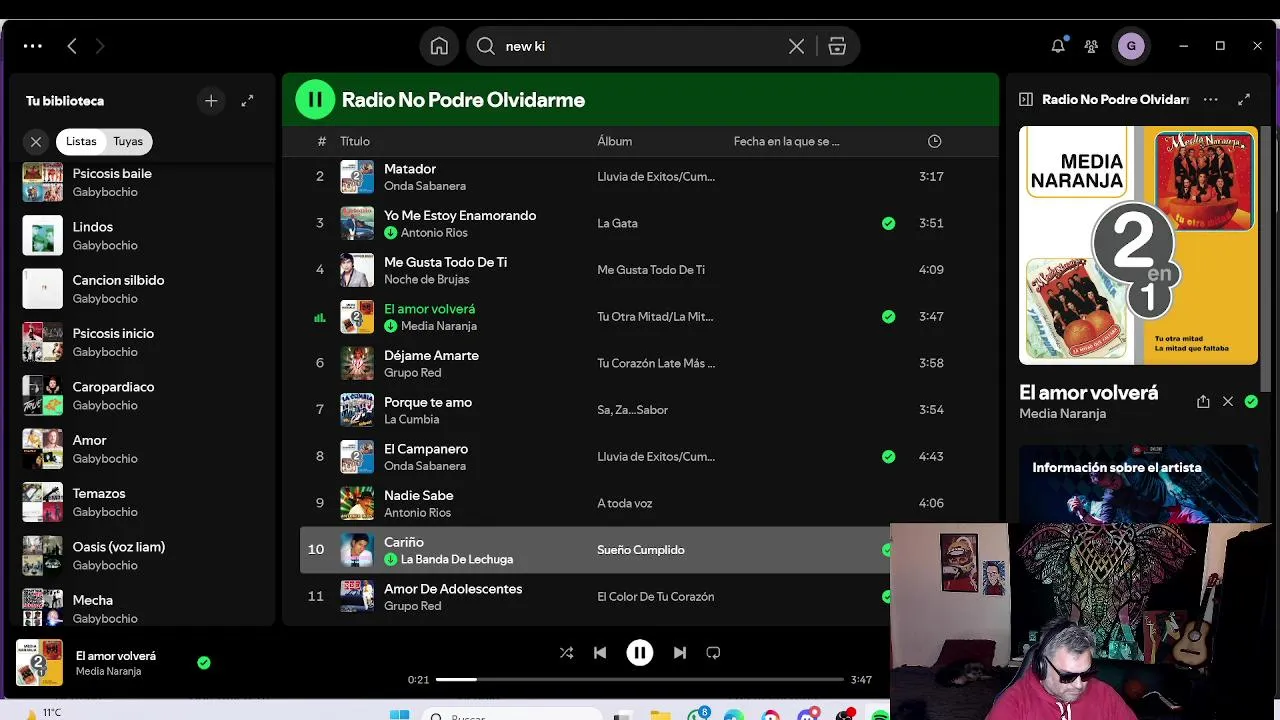Open artist Noche de Brujas
Screen dimensions: 1280x720
[426, 279]
